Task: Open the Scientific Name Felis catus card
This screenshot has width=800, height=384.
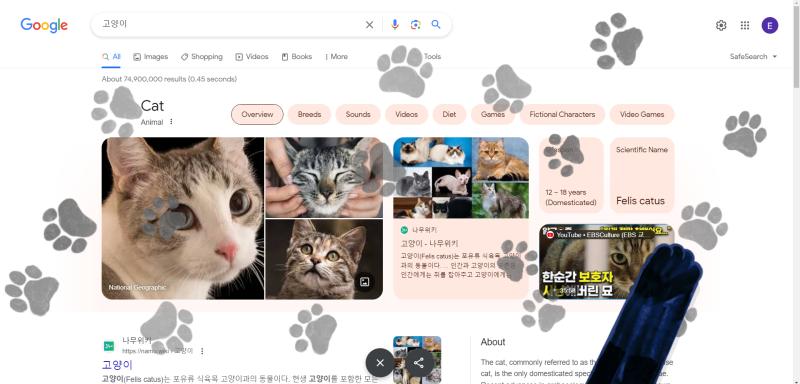Action: pos(642,175)
